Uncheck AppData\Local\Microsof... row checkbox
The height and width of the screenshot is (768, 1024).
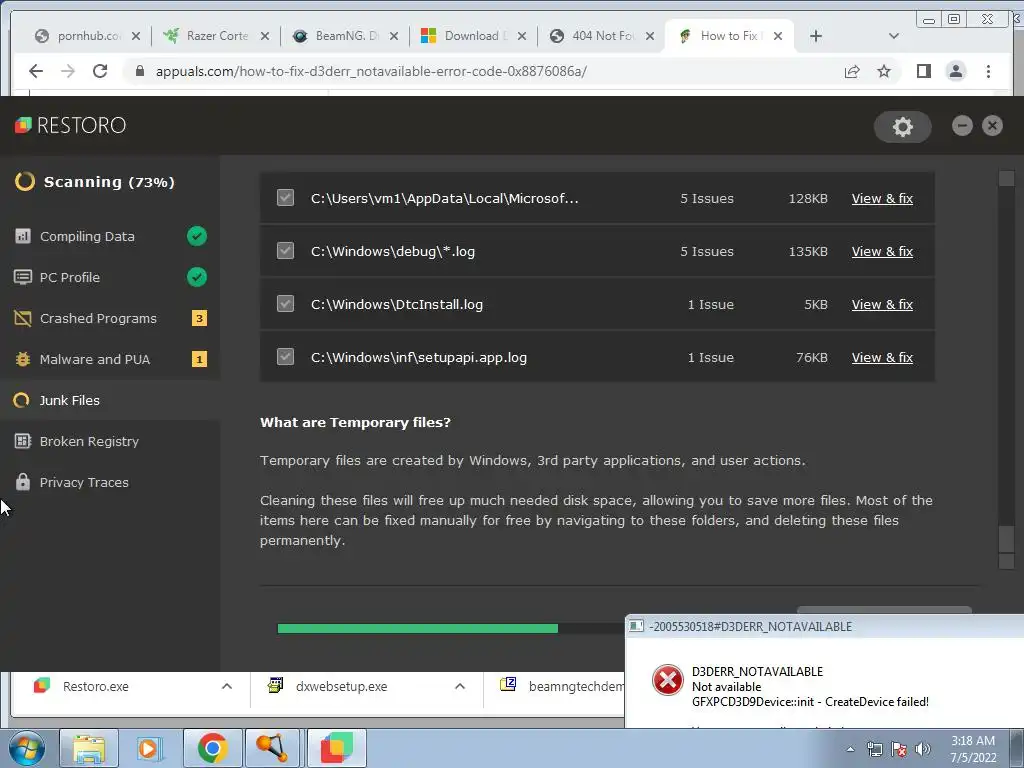tap(285, 198)
